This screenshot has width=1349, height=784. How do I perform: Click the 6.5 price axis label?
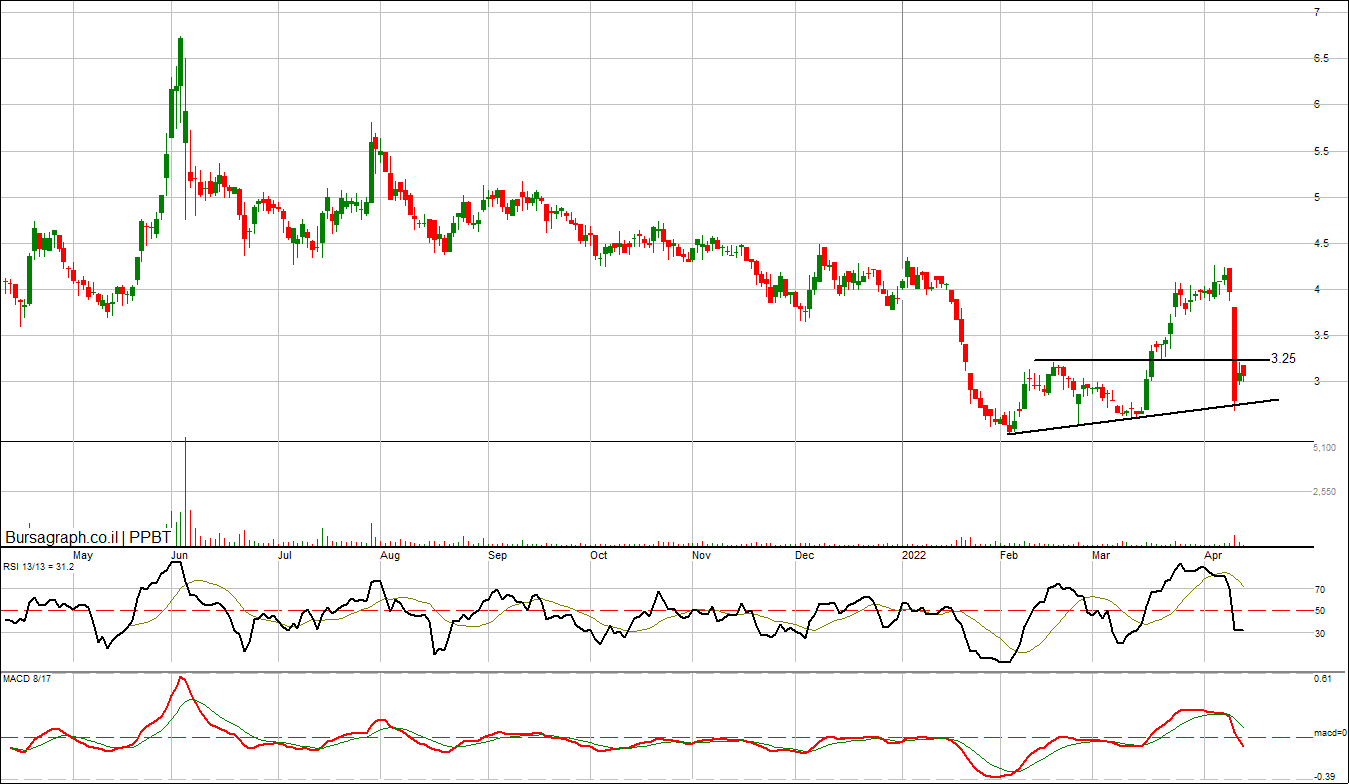[x=1321, y=59]
